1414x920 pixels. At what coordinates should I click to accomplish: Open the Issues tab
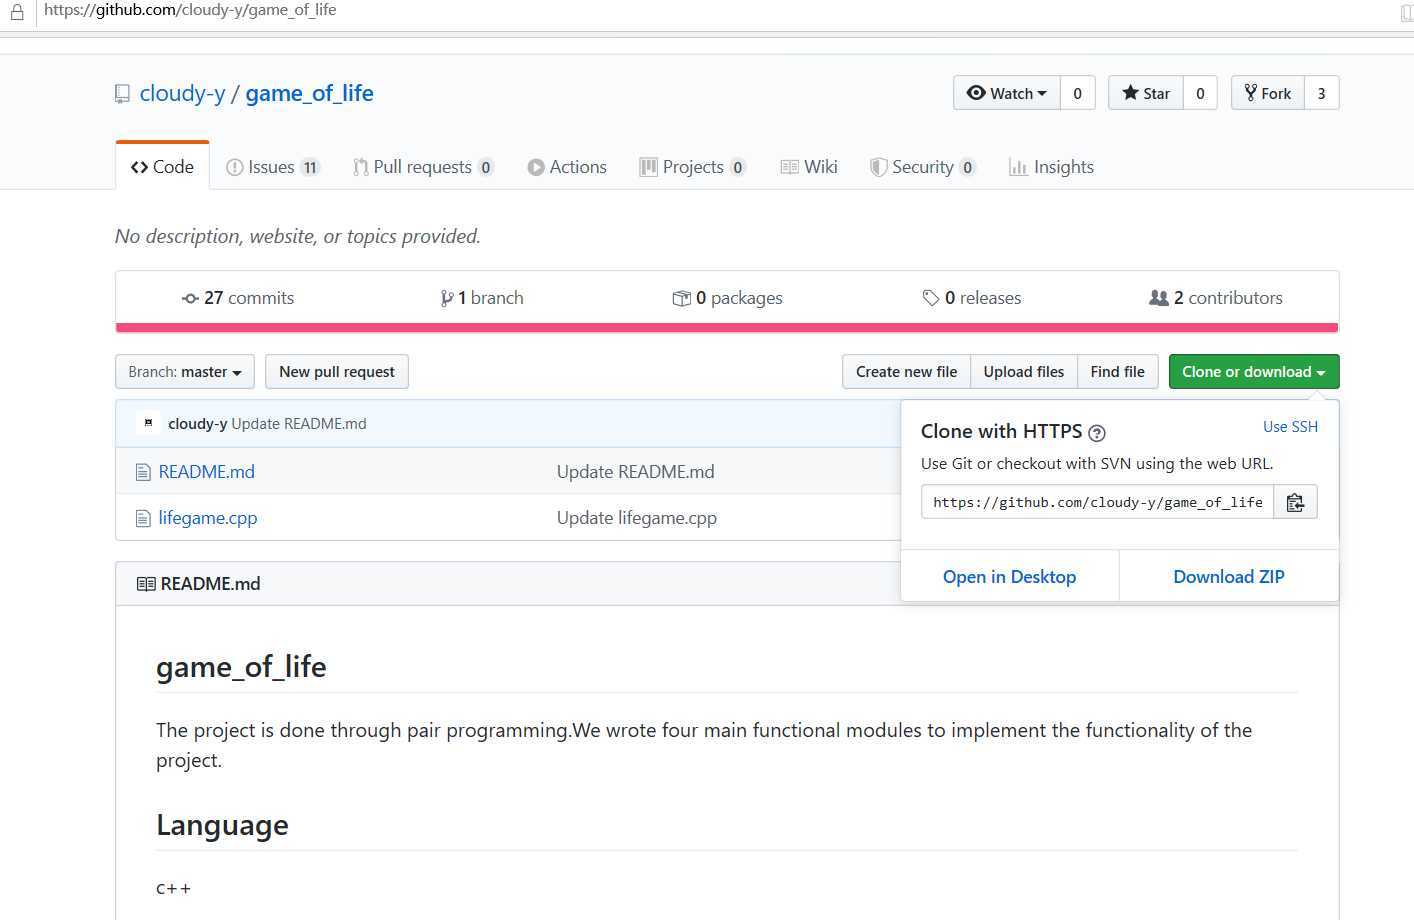[273, 167]
